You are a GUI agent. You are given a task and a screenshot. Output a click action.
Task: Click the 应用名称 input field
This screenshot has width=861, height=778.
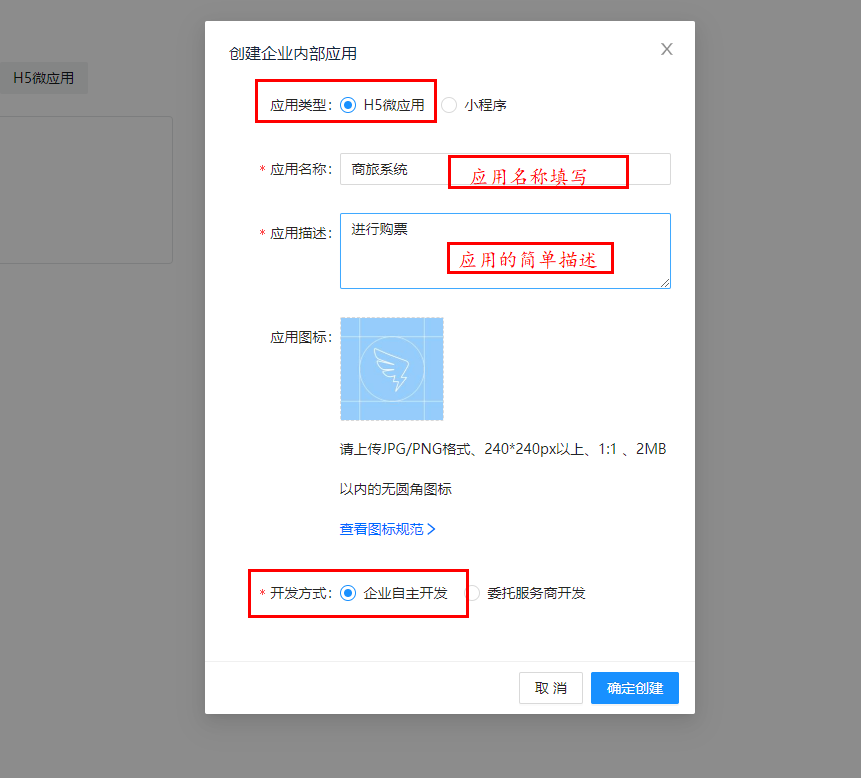pyautogui.click(x=505, y=169)
